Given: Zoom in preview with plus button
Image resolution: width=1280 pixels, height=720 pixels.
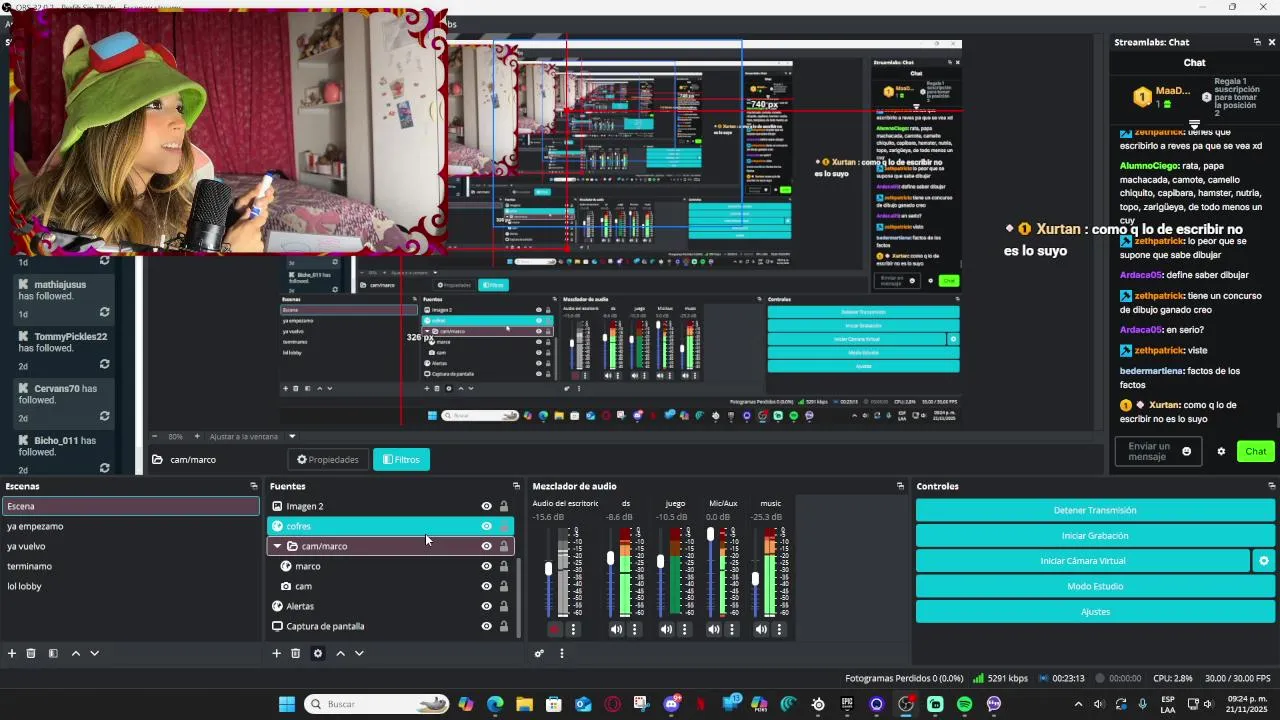Looking at the screenshot, I should tap(197, 436).
